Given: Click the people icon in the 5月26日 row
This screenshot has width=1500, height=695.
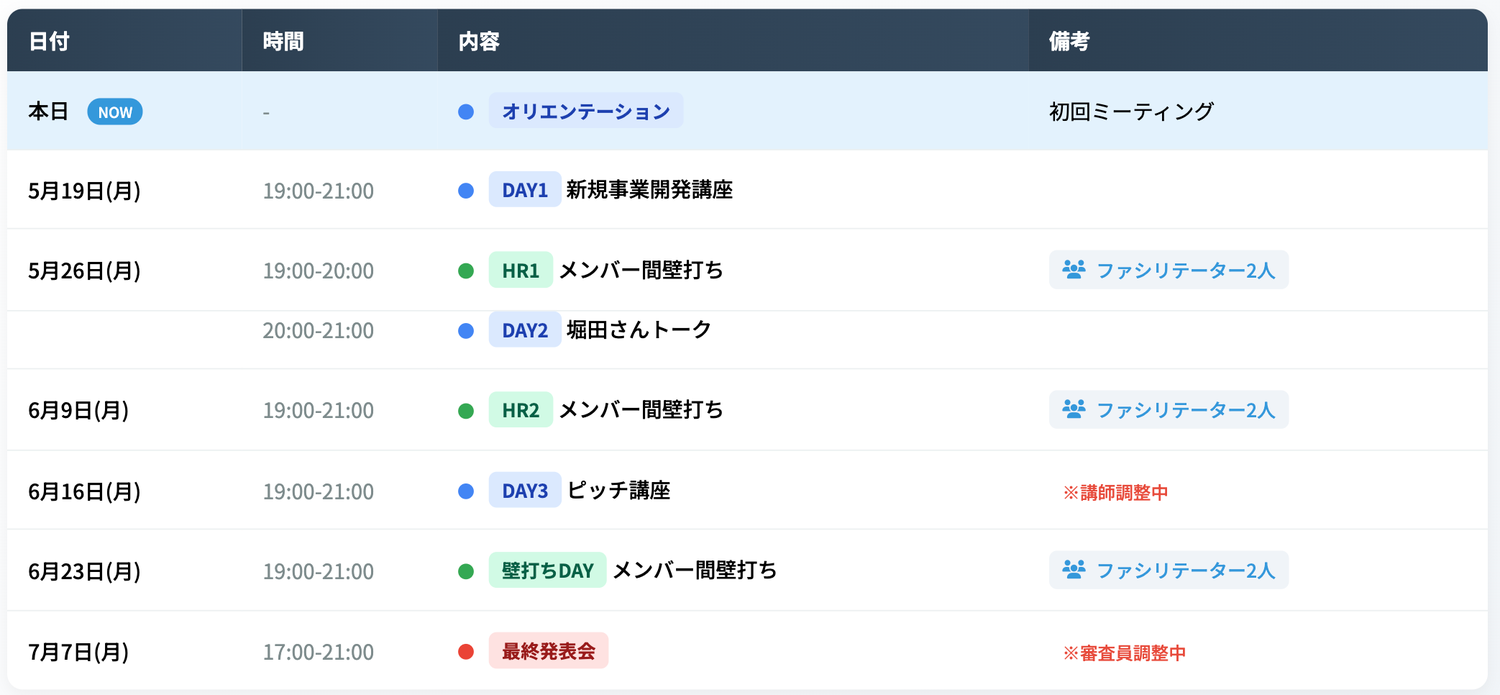Looking at the screenshot, I should (1074, 270).
